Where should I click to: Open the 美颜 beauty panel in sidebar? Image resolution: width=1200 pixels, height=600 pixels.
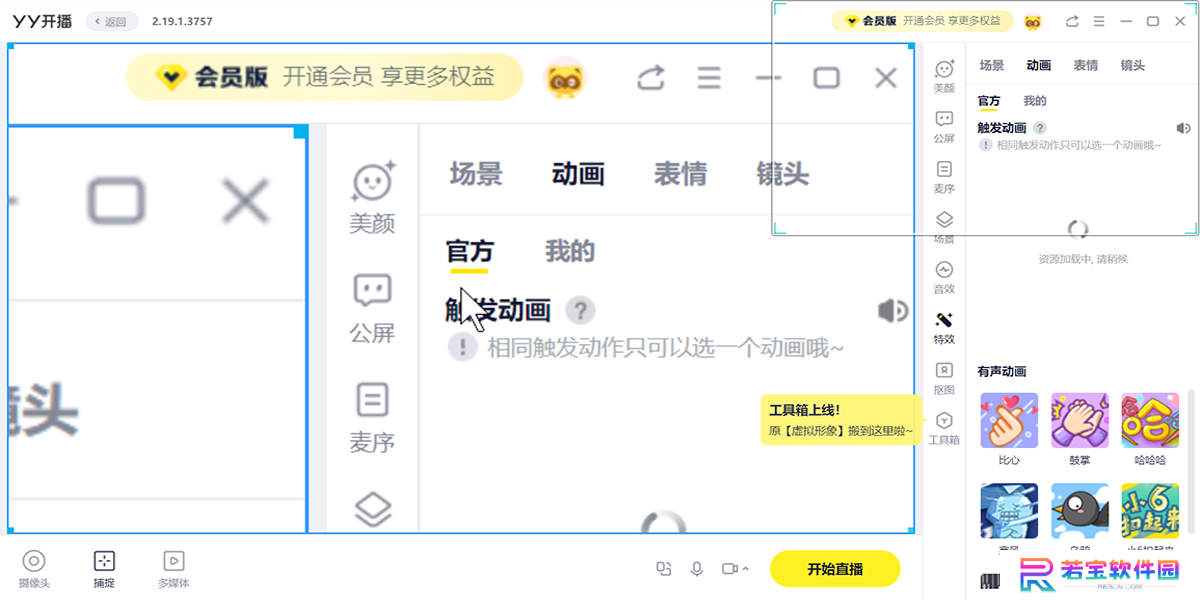pos(944,76)
